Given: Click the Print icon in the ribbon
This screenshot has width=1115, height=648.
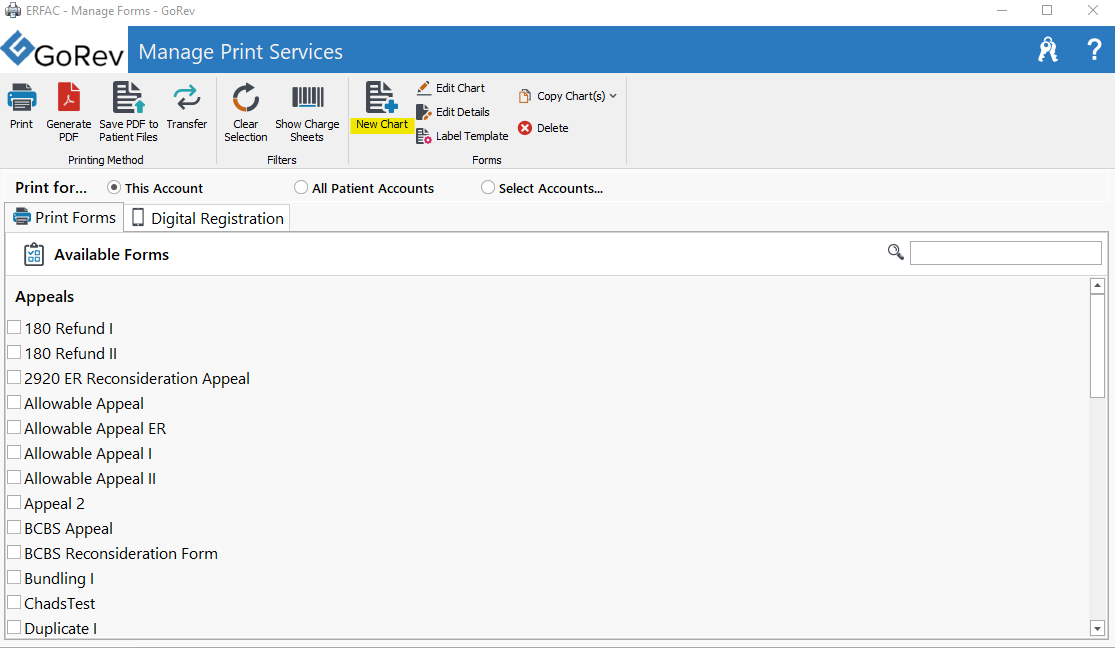Looking at the screenshot, I should tap(21, 97).
